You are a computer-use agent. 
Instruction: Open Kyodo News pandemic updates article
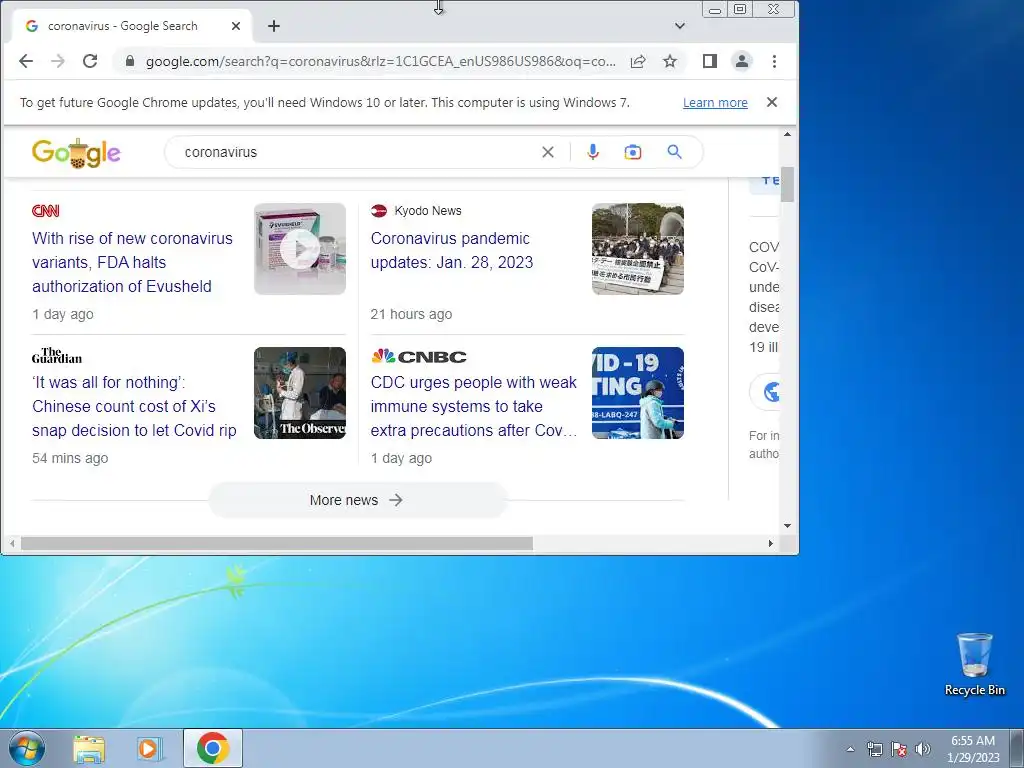(x=452, y=250)
